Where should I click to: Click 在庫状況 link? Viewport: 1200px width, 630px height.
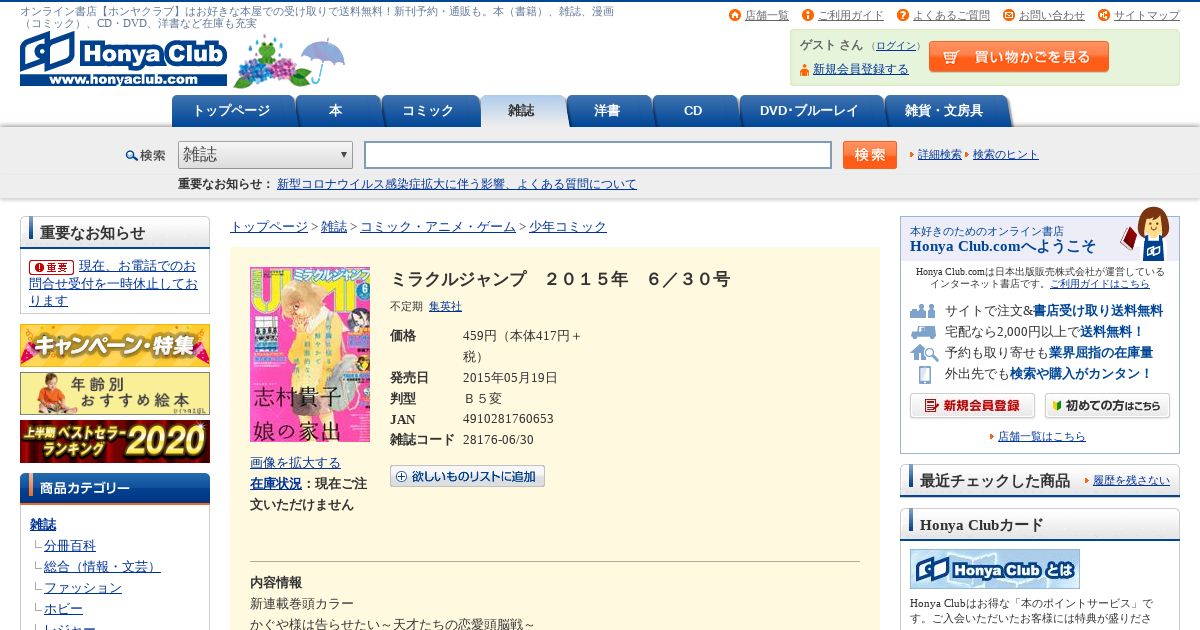pyautogui.click(x=276, y=484)
